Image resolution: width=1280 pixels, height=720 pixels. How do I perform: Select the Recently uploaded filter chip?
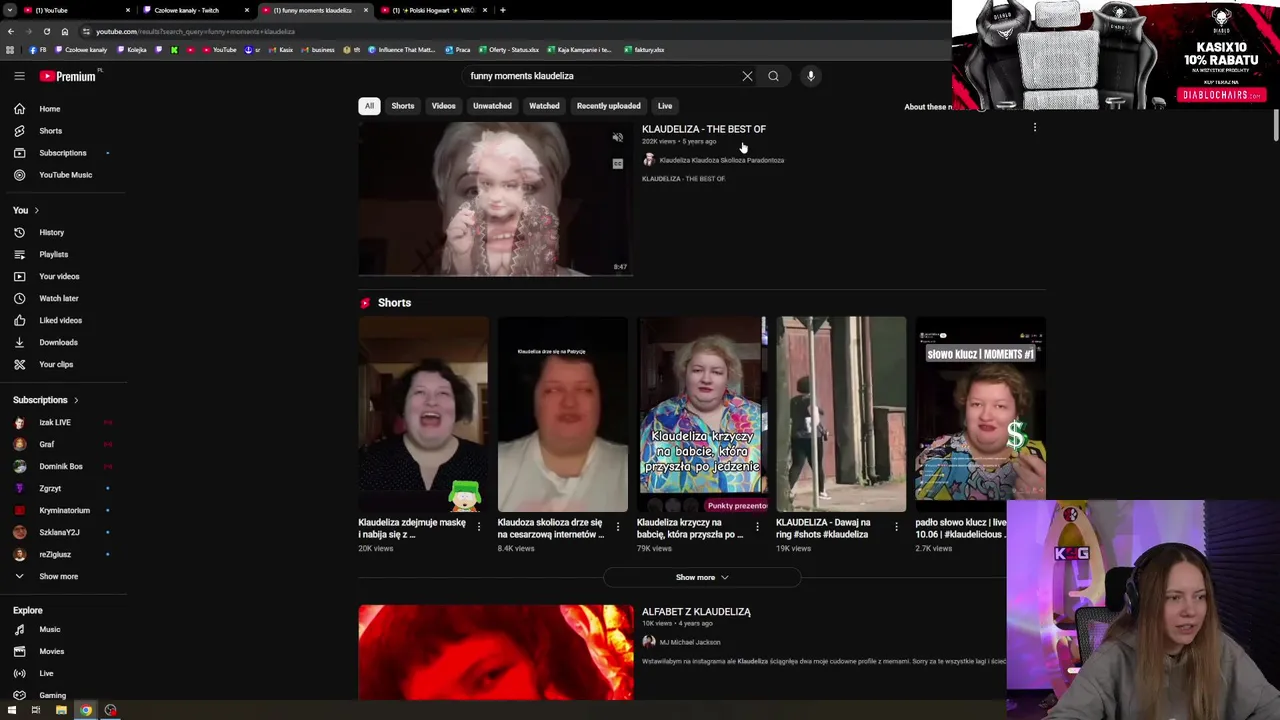pyautogui.click(x=608, y=106)
